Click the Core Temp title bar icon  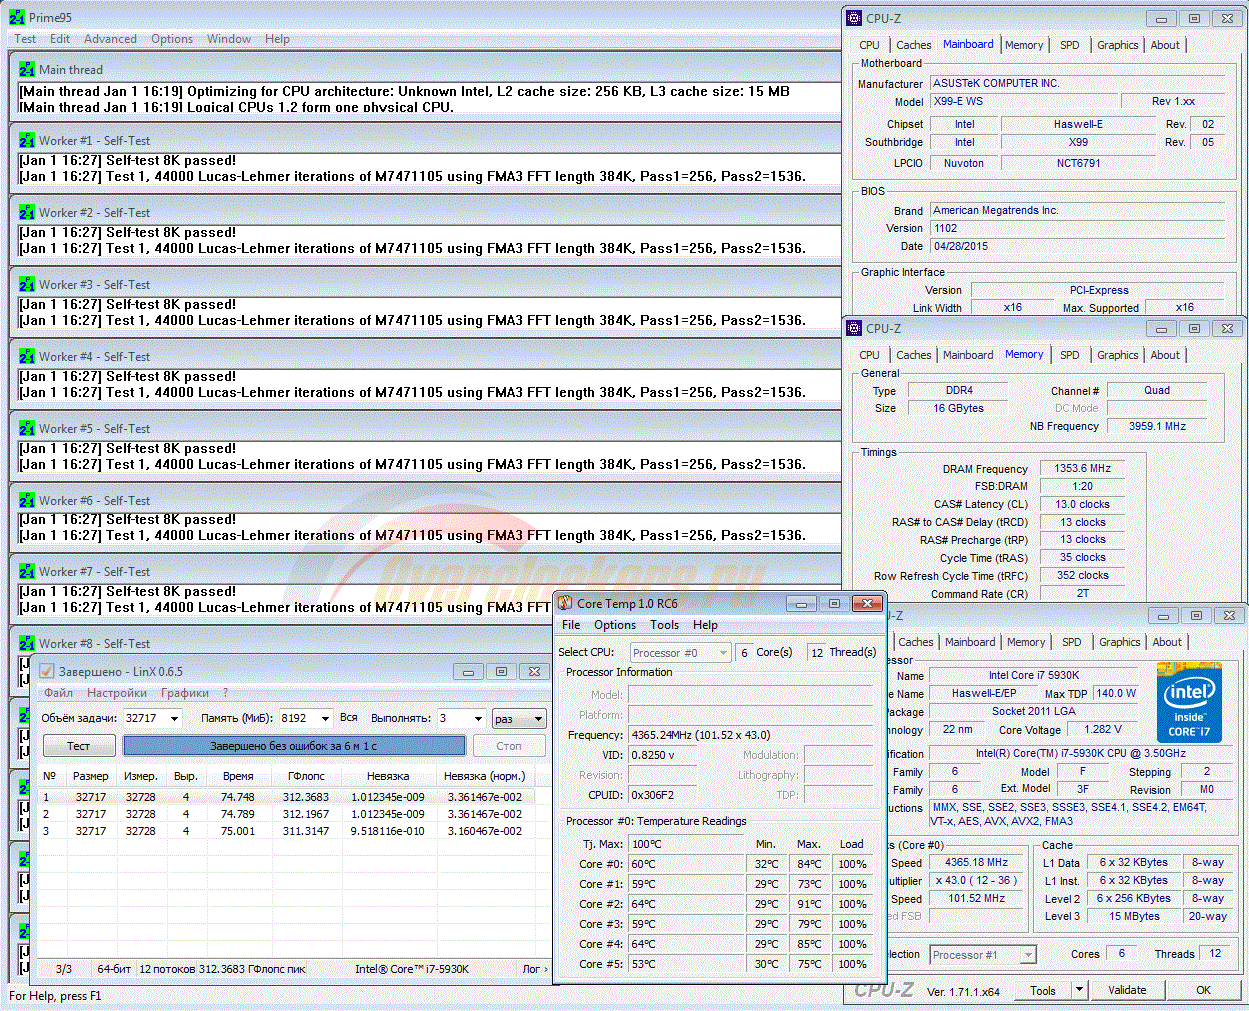[565, 603]
